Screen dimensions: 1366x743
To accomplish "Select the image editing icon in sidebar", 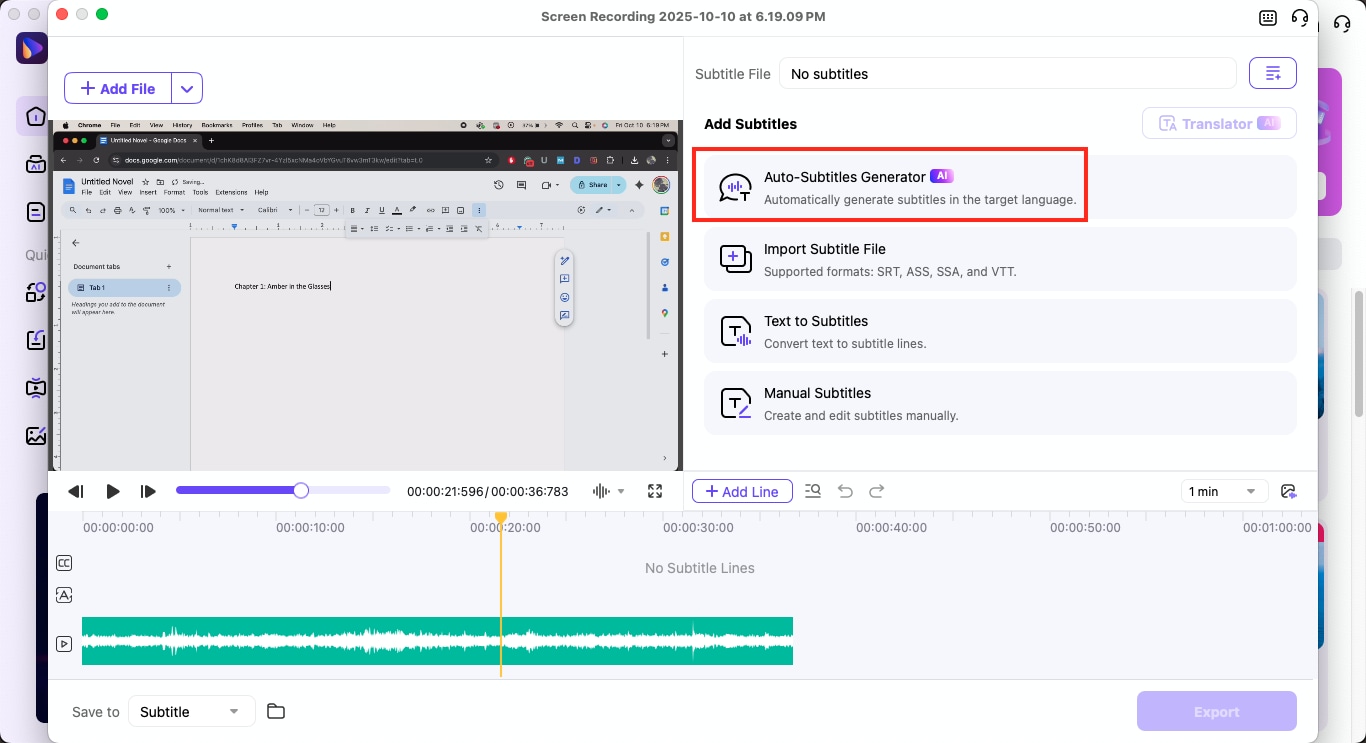I will point(36,436).
